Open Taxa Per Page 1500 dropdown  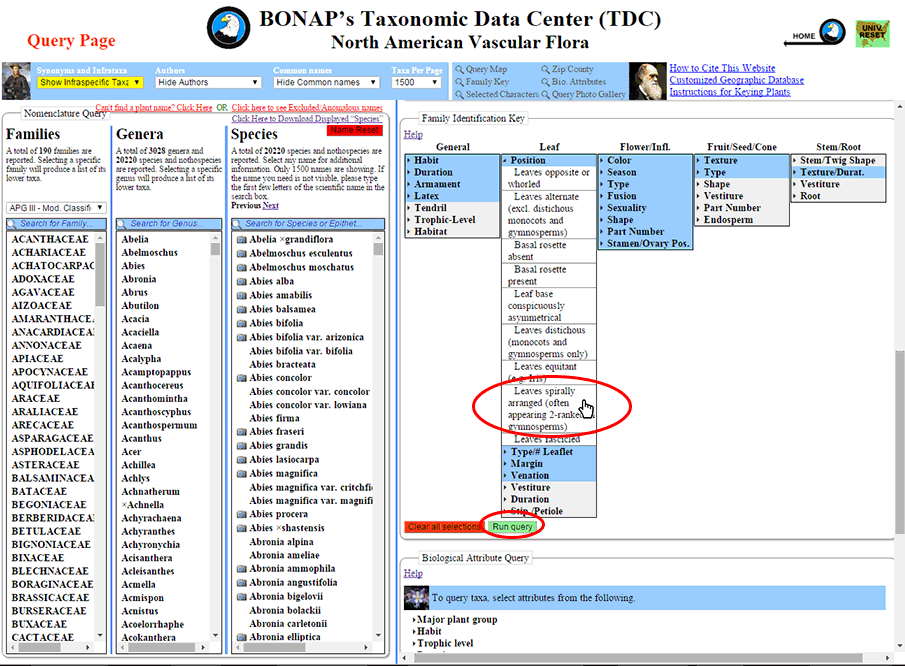point(416,83)
